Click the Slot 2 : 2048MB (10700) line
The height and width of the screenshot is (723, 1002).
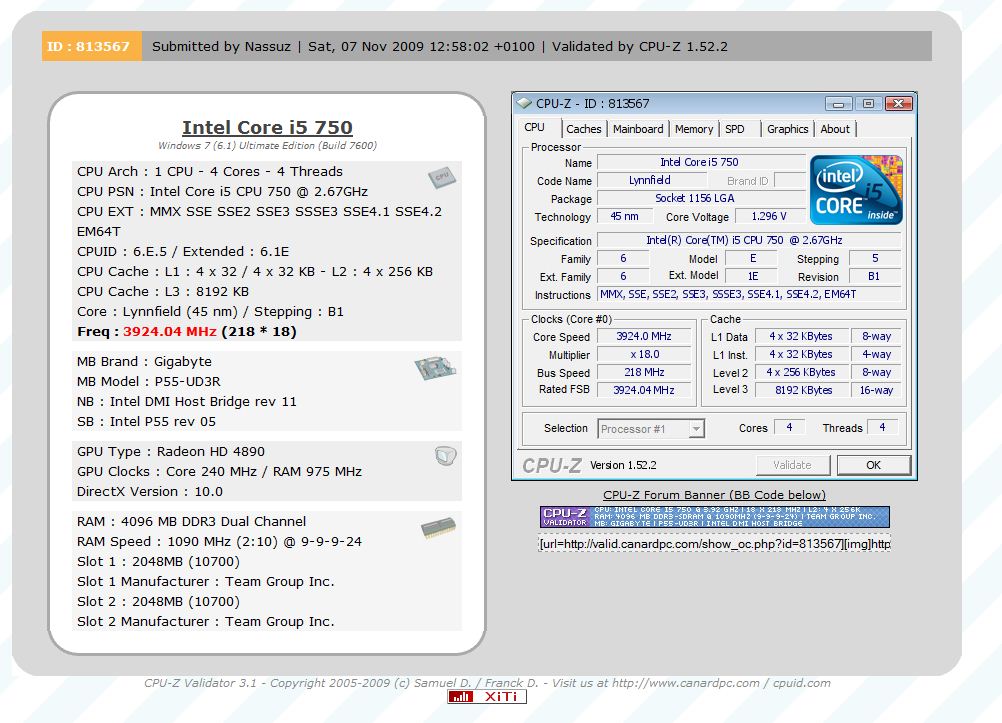[x=158, y=602]
